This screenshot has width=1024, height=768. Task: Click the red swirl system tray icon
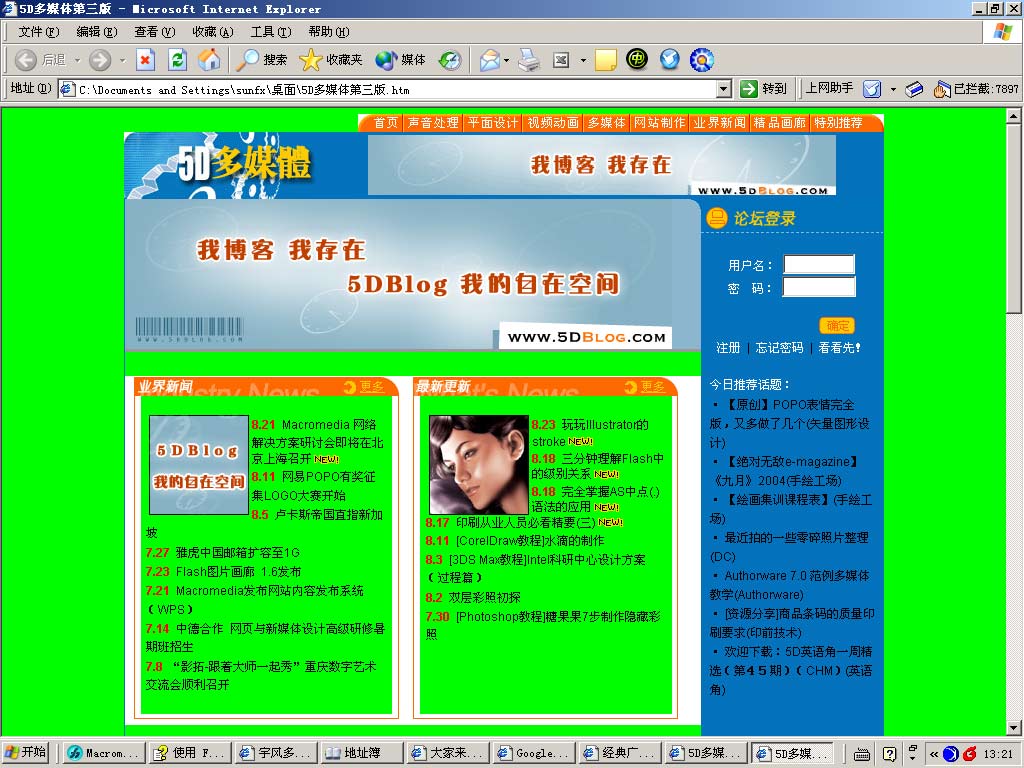pos(970,754)
